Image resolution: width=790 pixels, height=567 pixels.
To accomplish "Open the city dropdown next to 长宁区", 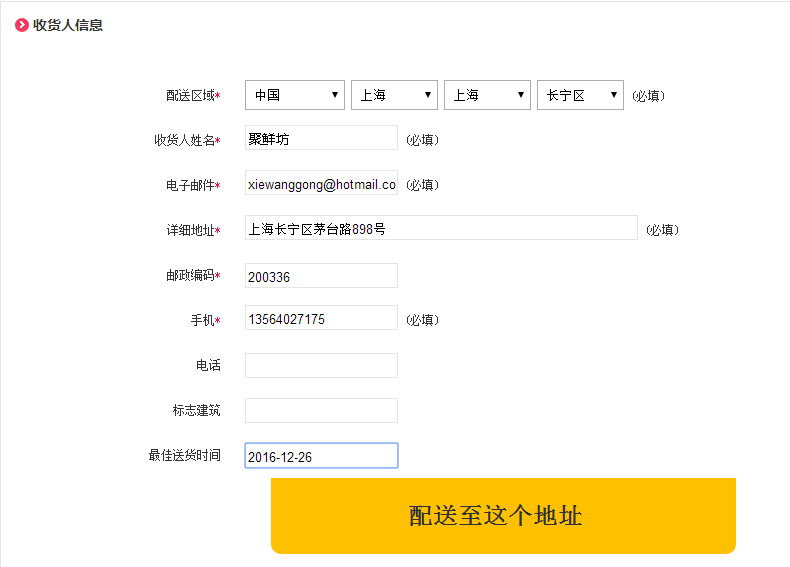I will click(487, 95).
